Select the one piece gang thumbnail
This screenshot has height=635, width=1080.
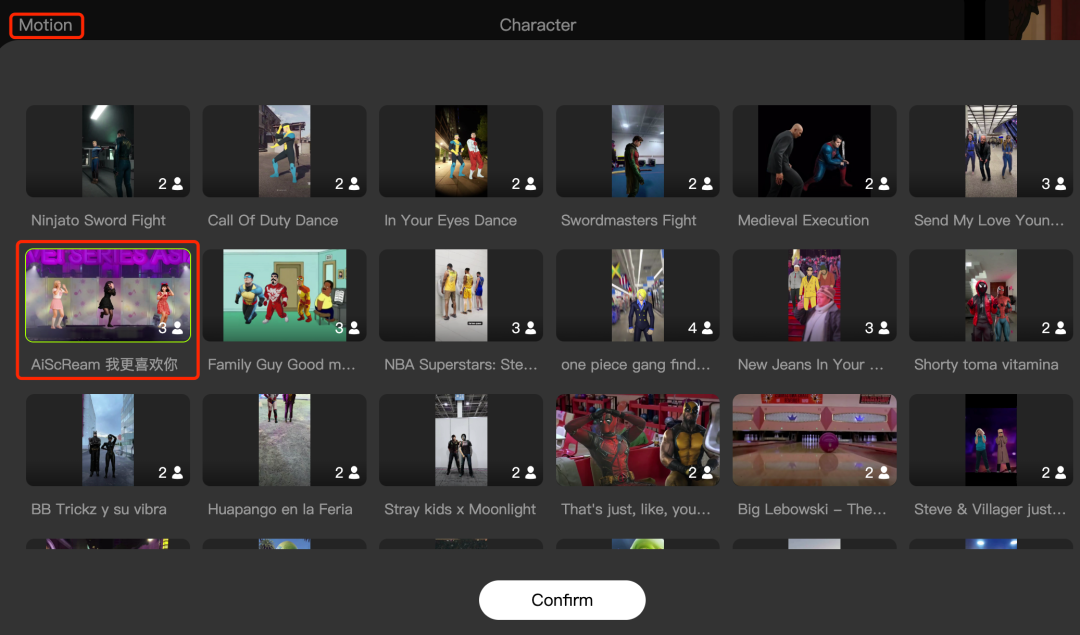(638, 295)
